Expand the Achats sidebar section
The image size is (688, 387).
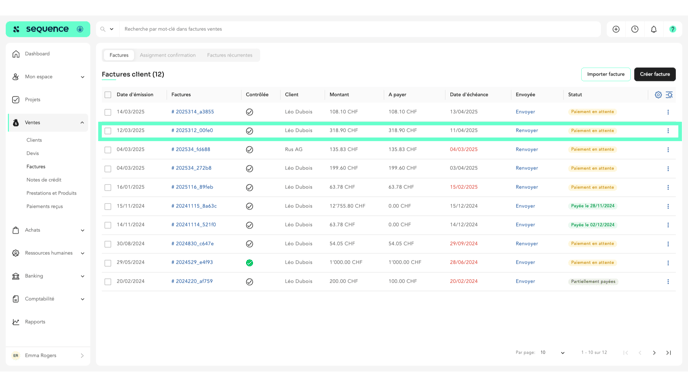click(x=48, y=230)
